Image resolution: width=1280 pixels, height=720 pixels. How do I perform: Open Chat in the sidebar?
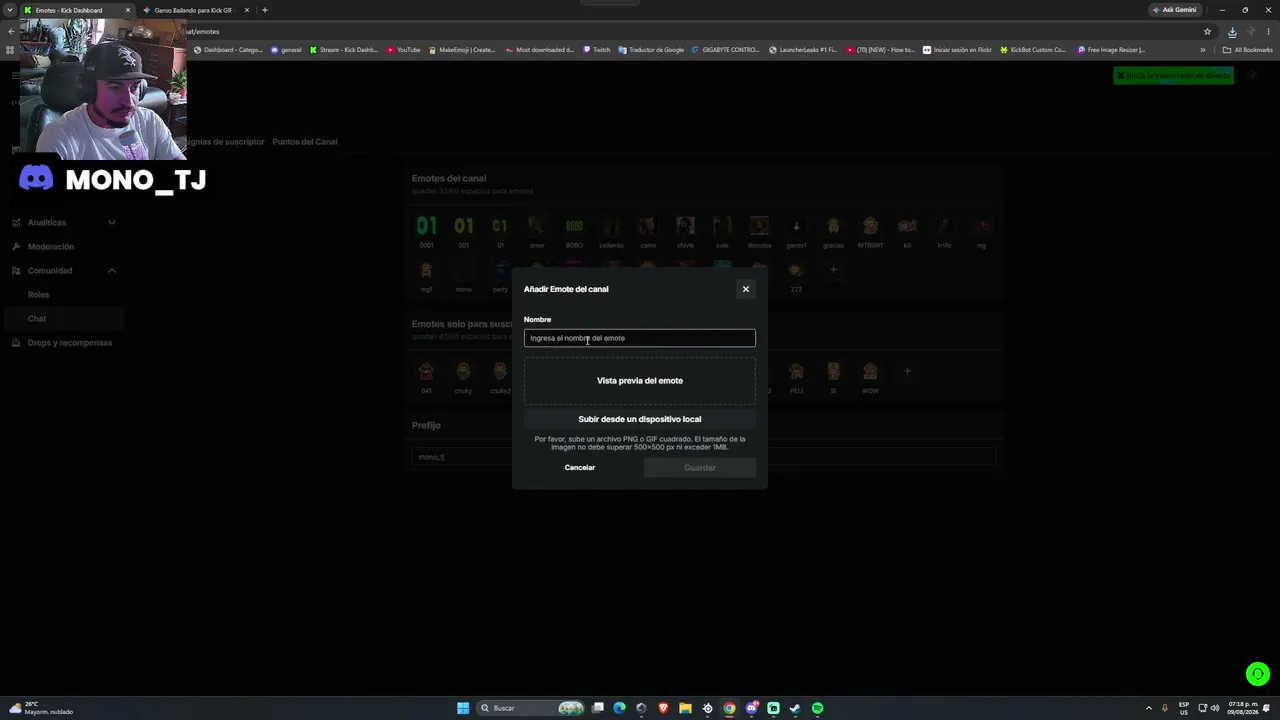64,319
